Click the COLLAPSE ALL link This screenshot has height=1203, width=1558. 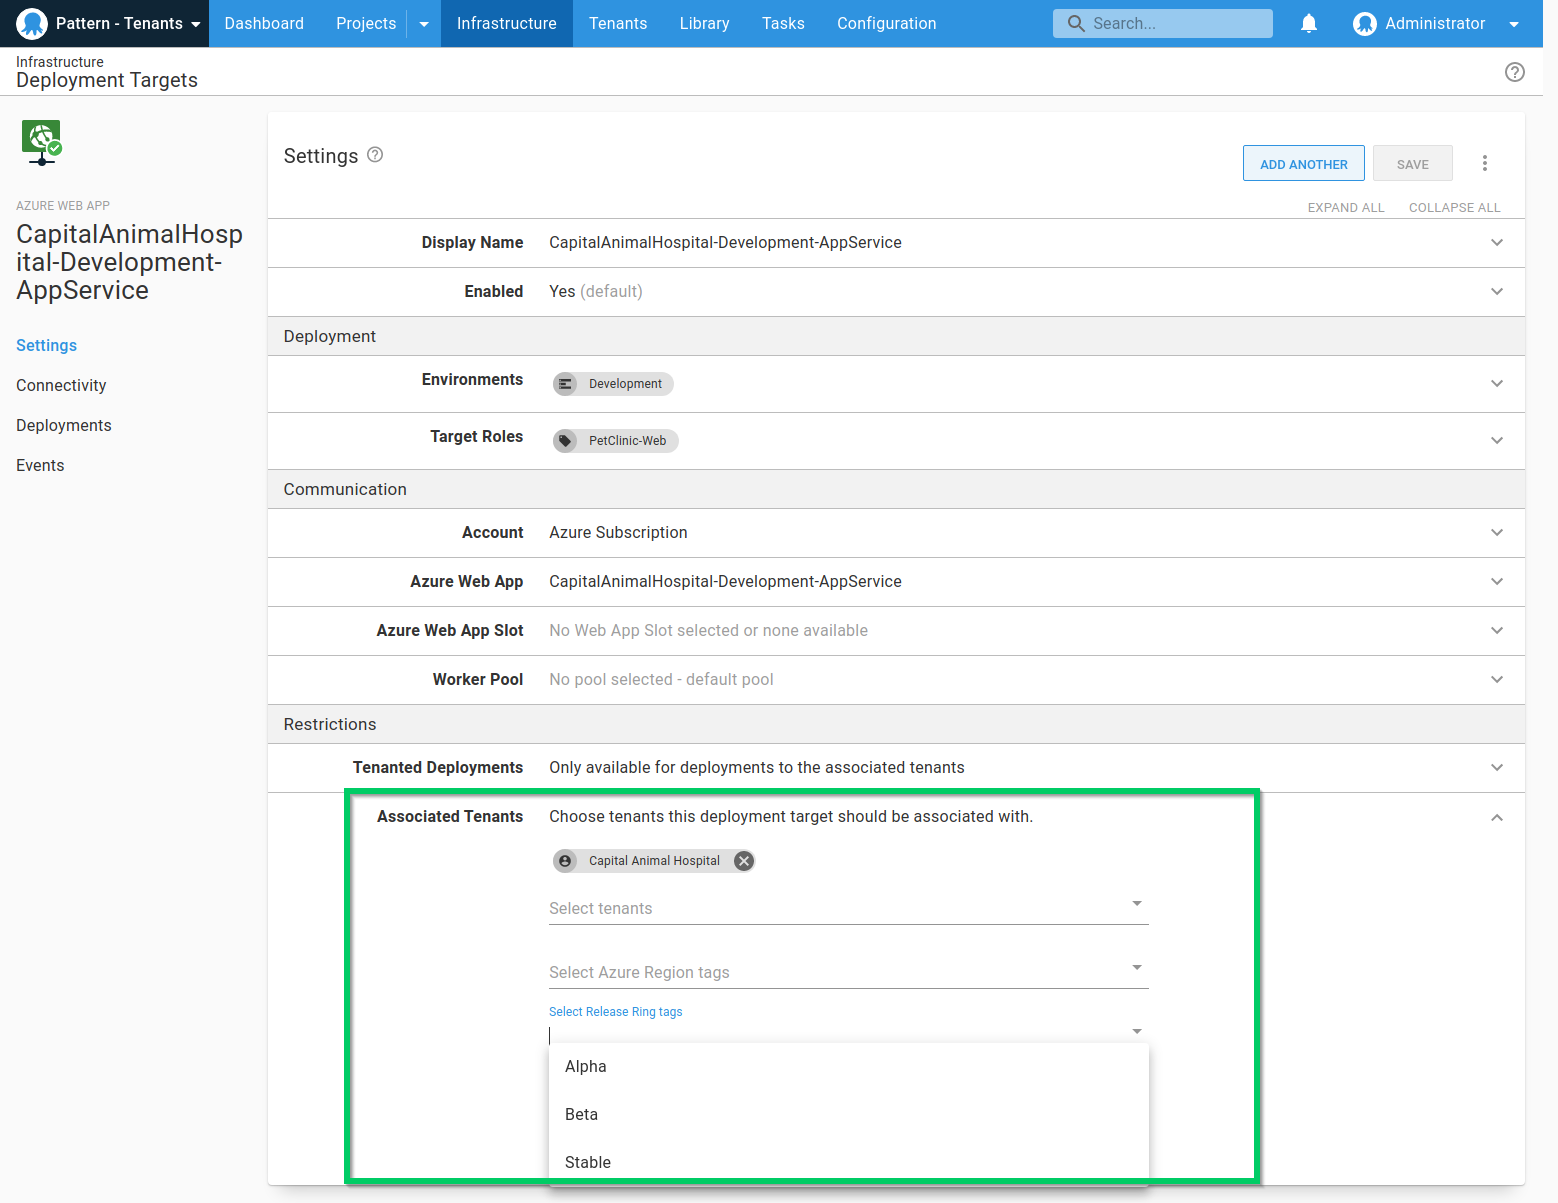(1454, 207)
